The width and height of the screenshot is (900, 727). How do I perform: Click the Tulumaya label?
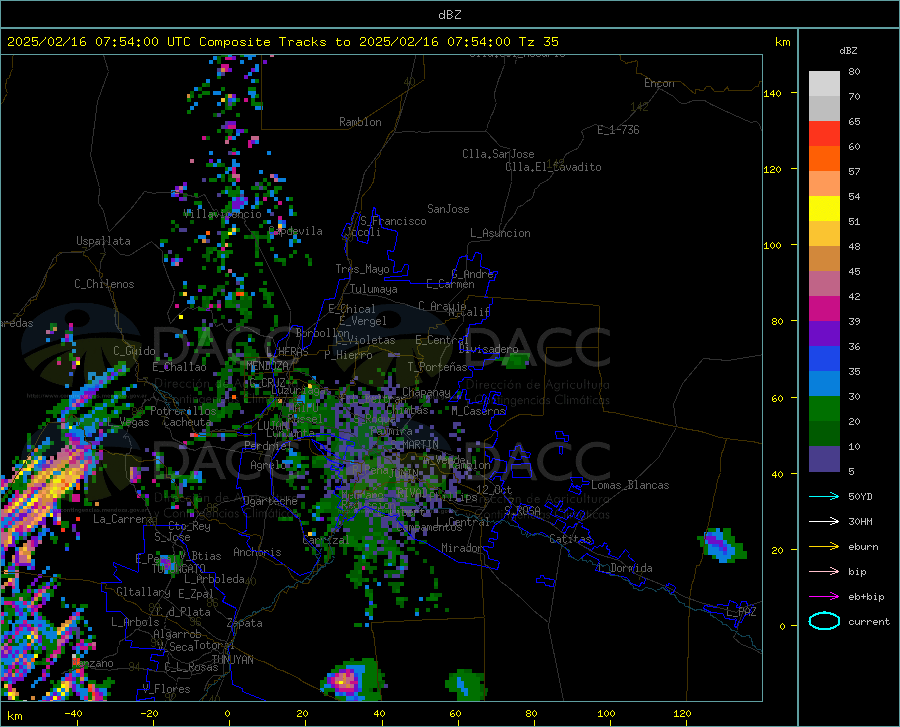coord(374,289)
